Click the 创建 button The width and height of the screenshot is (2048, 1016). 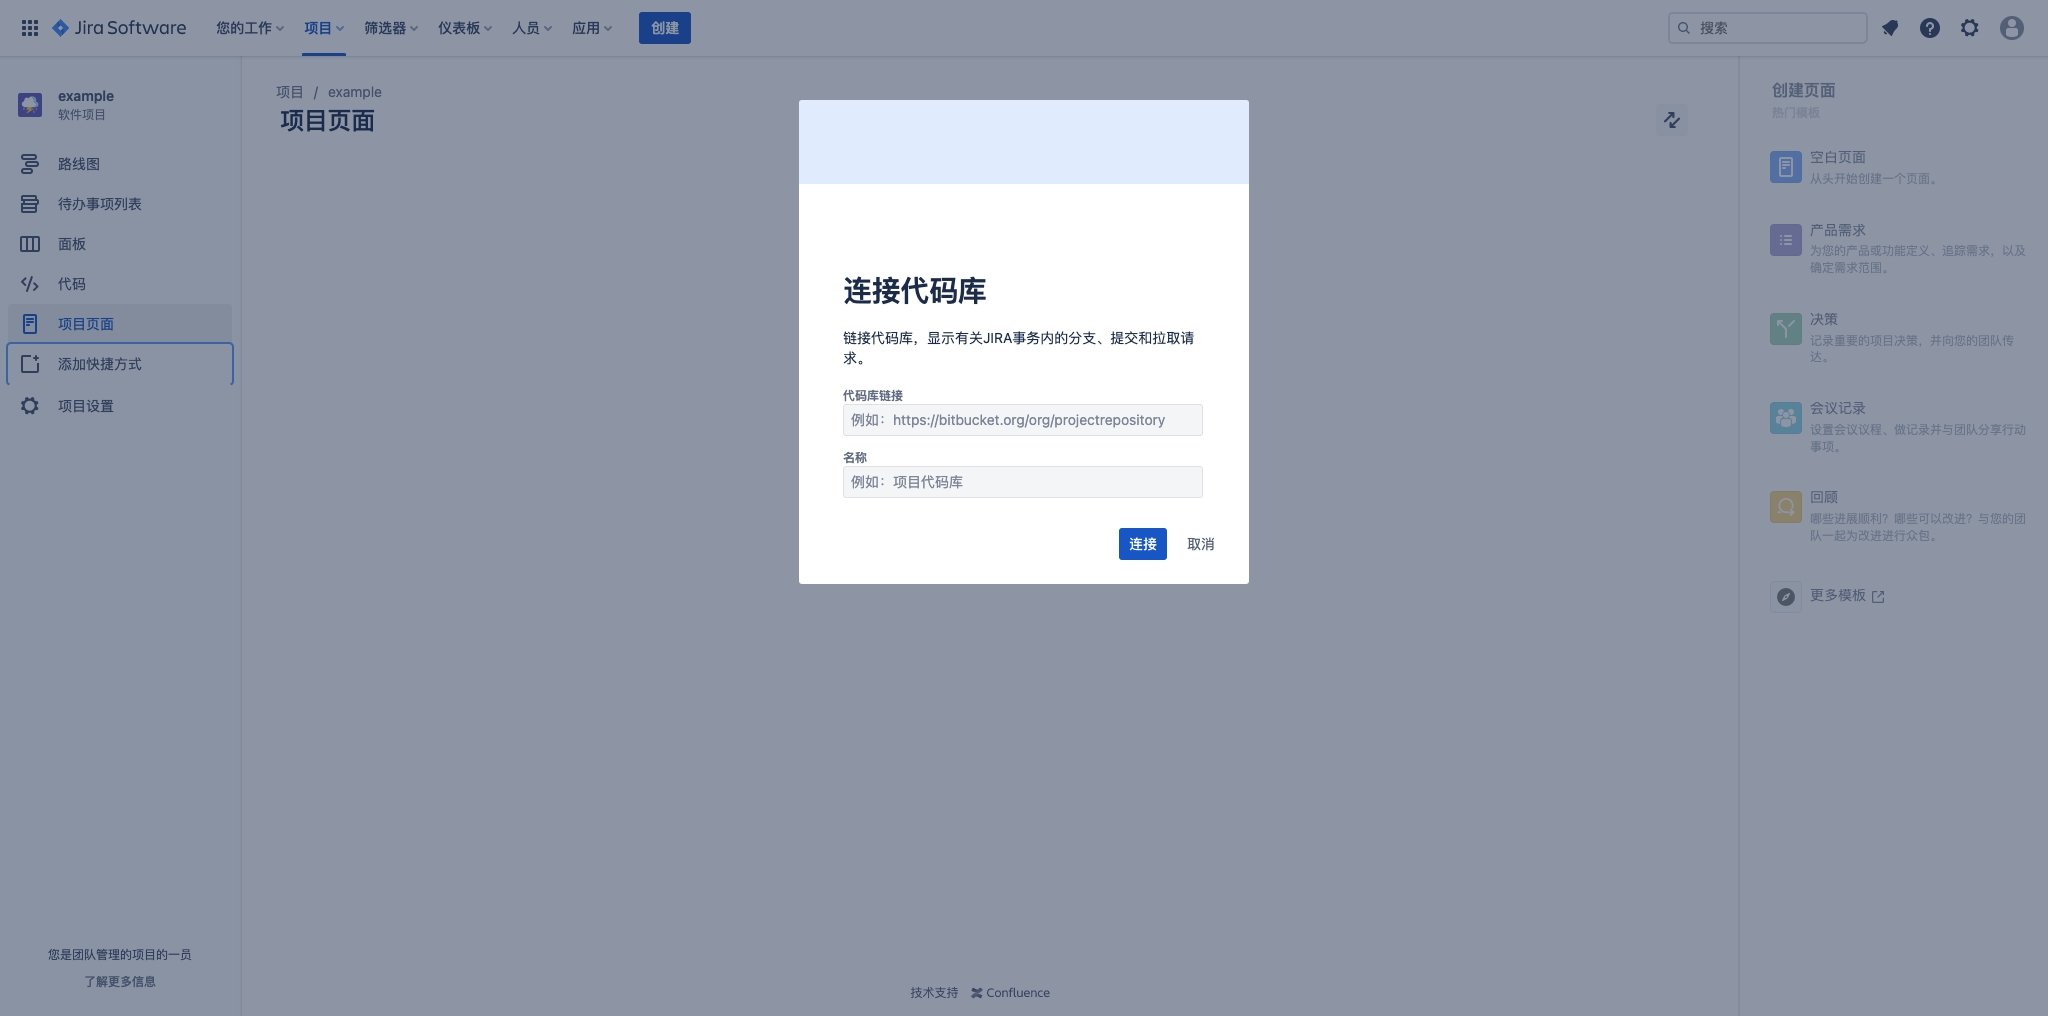tap(665, 28)
